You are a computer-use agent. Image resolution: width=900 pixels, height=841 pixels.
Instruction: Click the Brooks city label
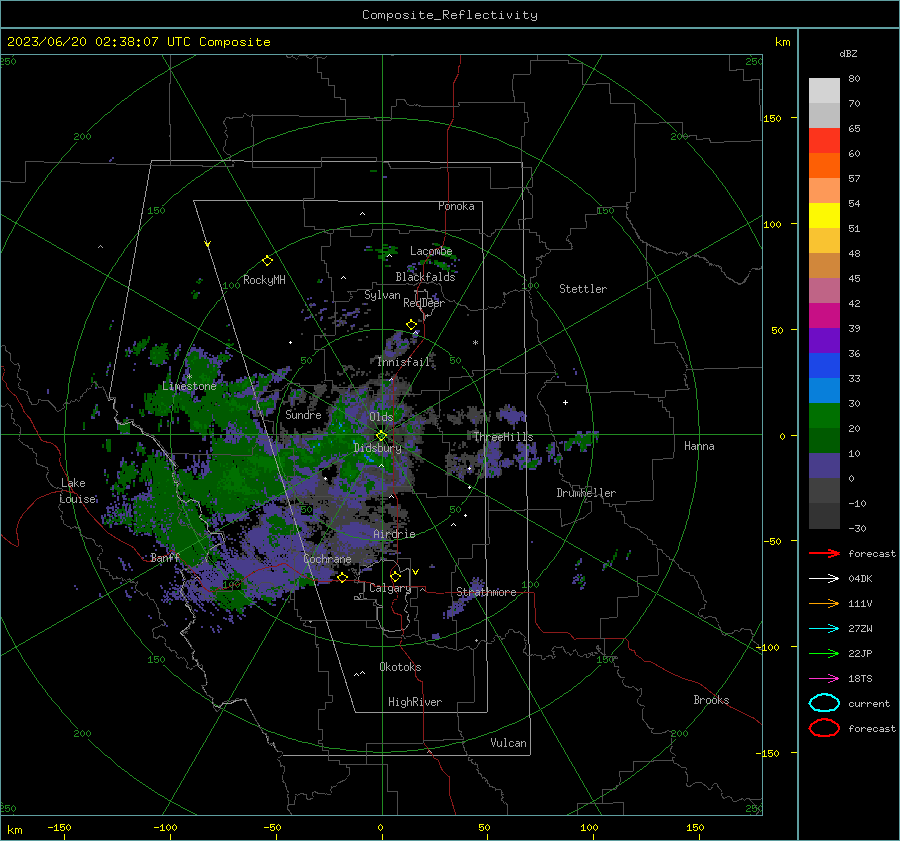click(x=711, y=700)
